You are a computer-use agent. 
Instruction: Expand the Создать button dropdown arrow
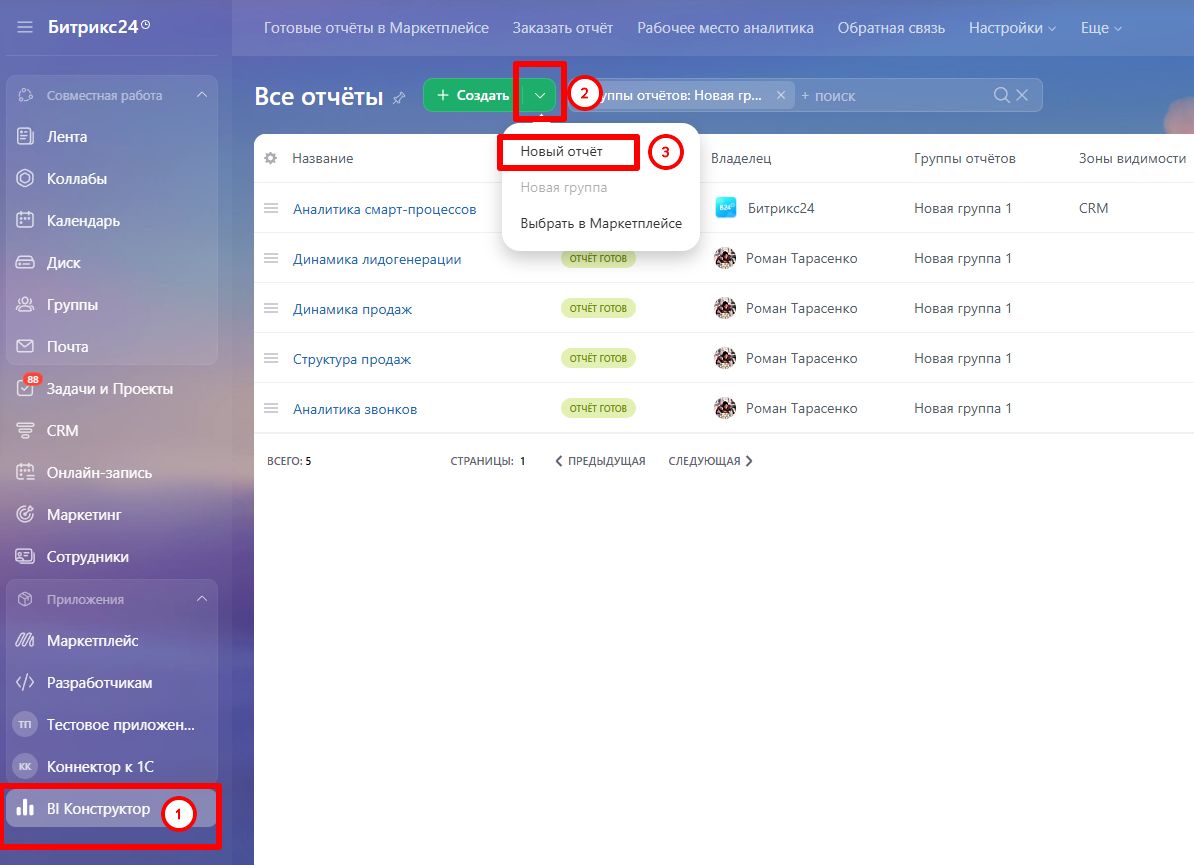[540, 95]
